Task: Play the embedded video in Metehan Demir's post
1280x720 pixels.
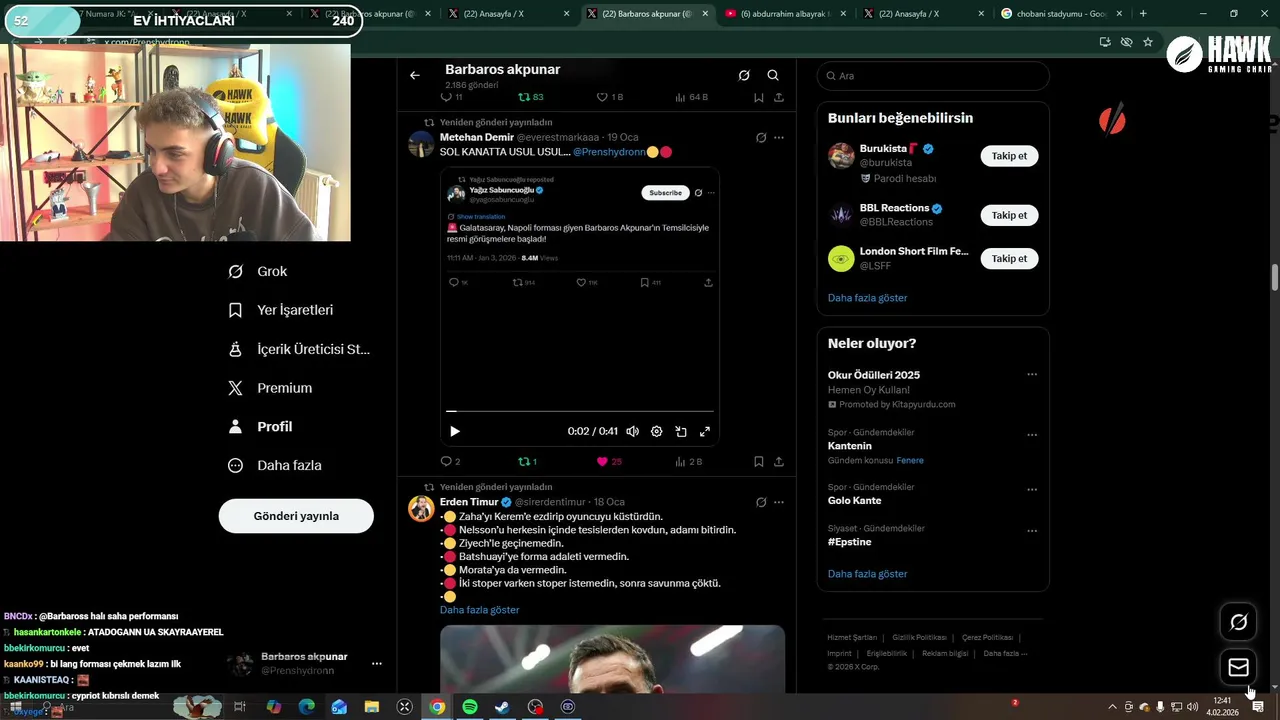Action: (x=455, y=431)
